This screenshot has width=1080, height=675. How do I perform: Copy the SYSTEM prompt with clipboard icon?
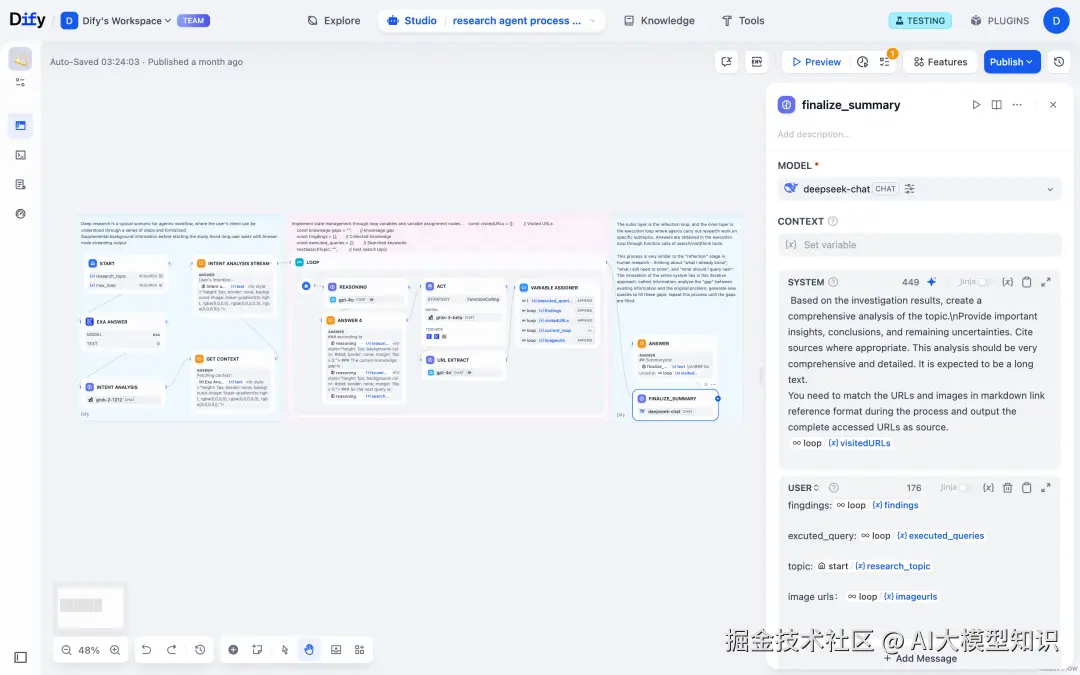click(x=1026, y=282)
